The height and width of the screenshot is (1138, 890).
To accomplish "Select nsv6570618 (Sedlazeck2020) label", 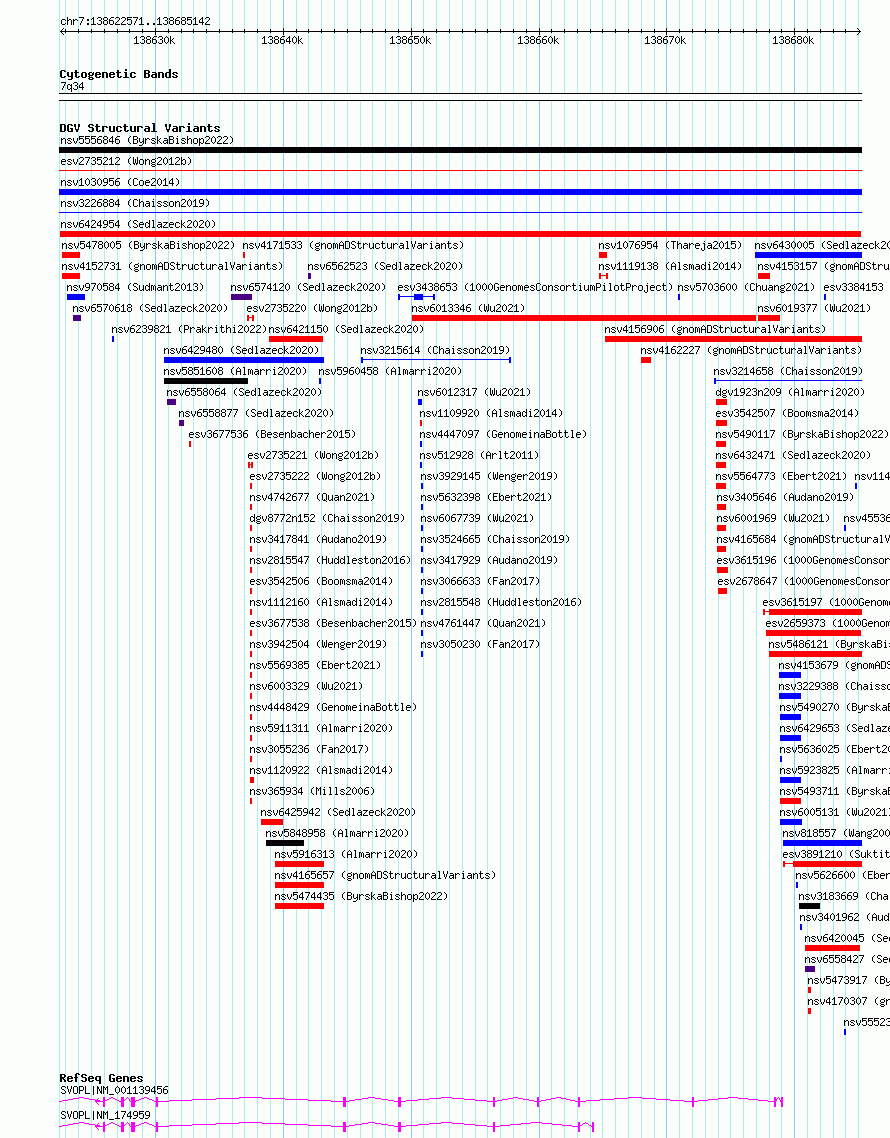I will coord(150,308).
